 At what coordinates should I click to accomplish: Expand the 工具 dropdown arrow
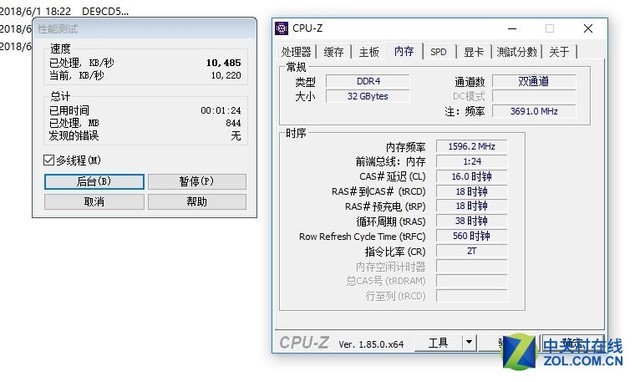469,343
